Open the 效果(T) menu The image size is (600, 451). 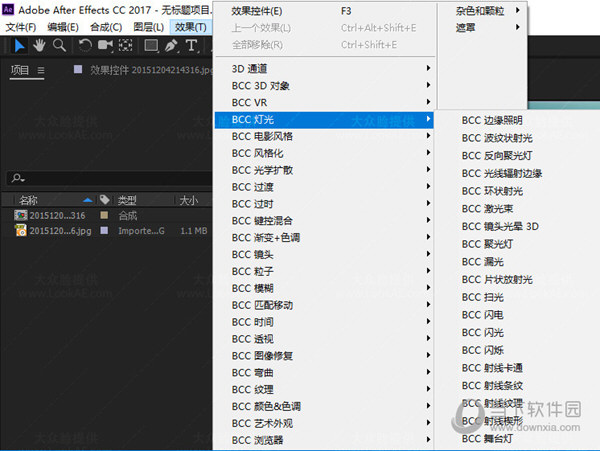click(191, 27)
